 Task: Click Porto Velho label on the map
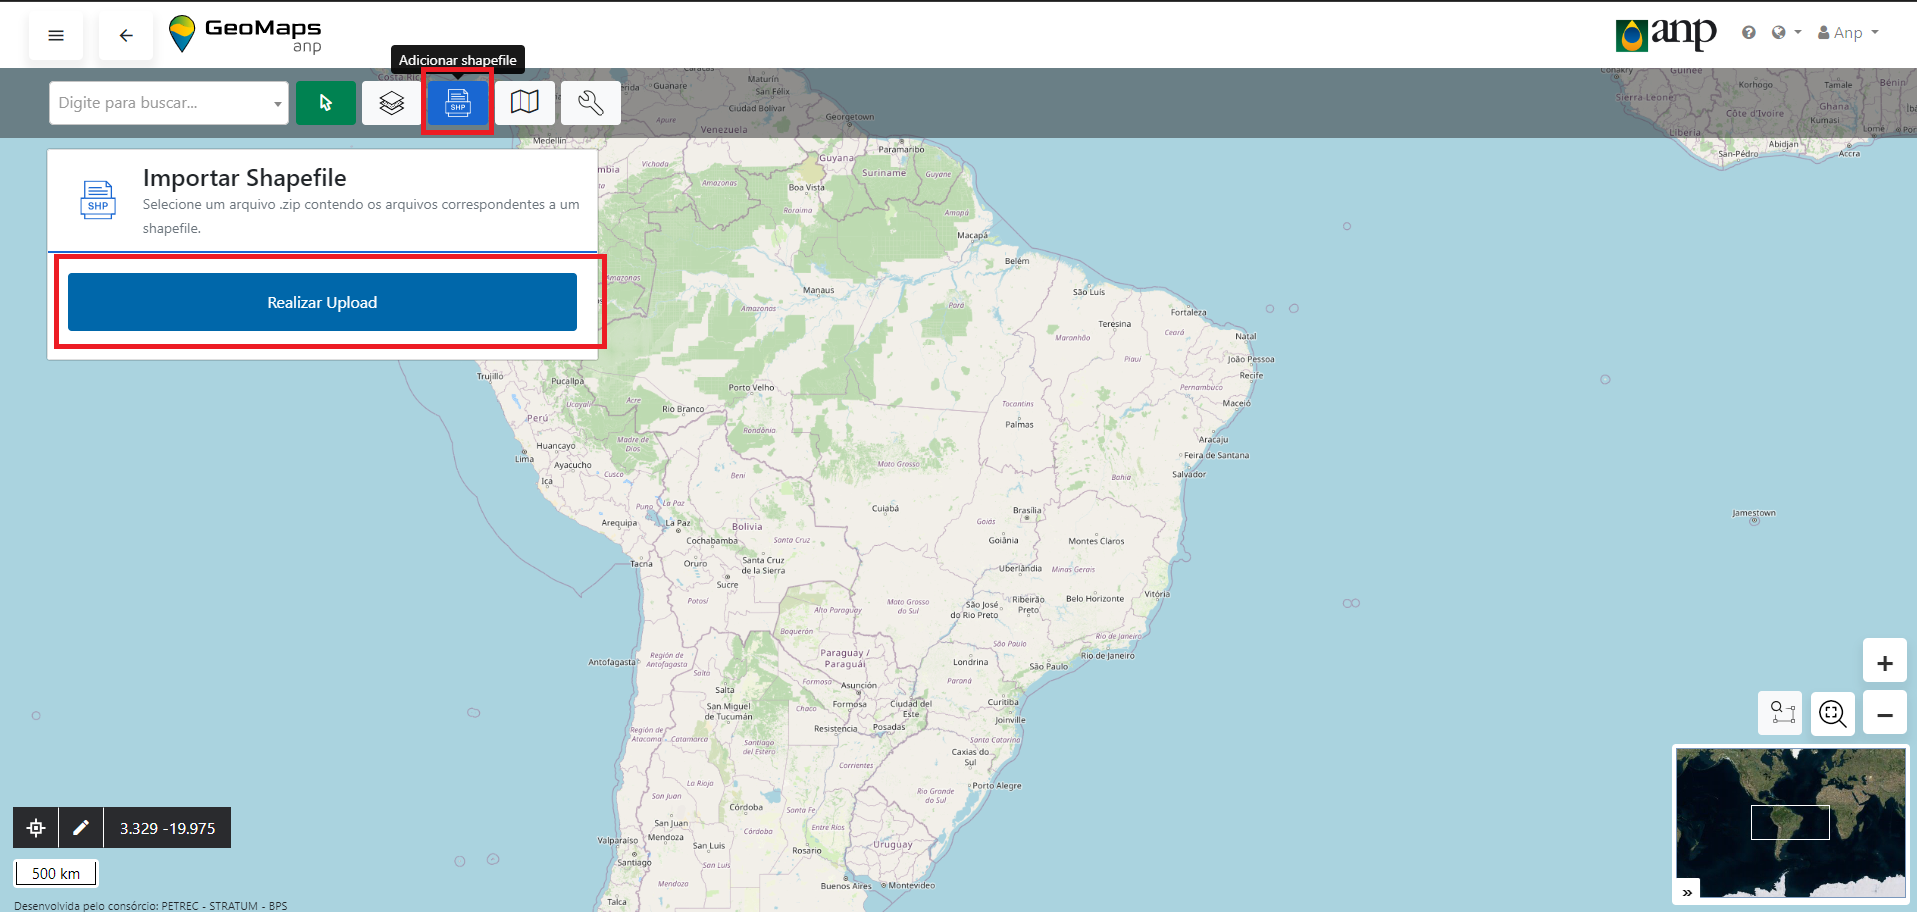[x=751, y=387]
